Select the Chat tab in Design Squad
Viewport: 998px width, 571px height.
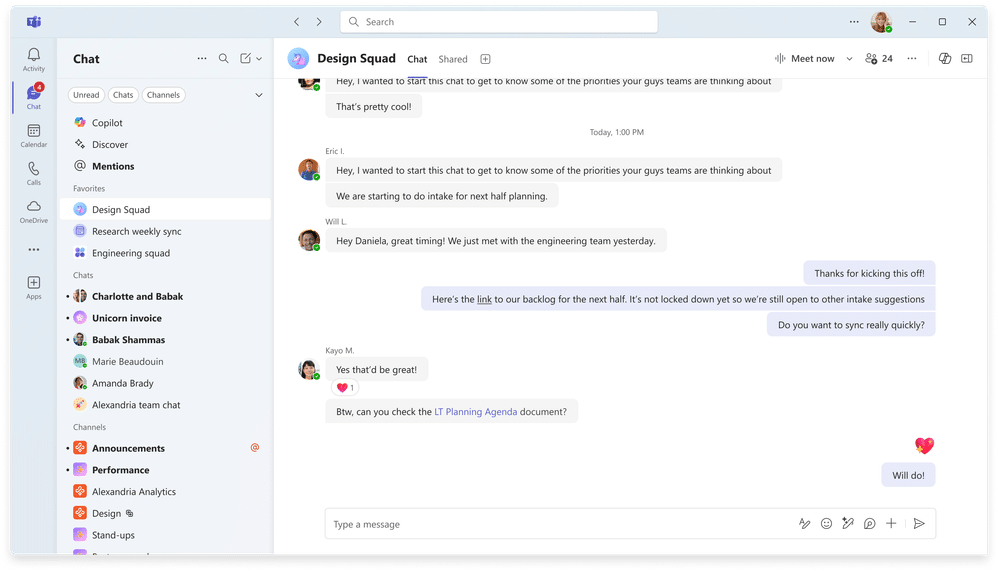pyautogui.click(x=417, y=60)
